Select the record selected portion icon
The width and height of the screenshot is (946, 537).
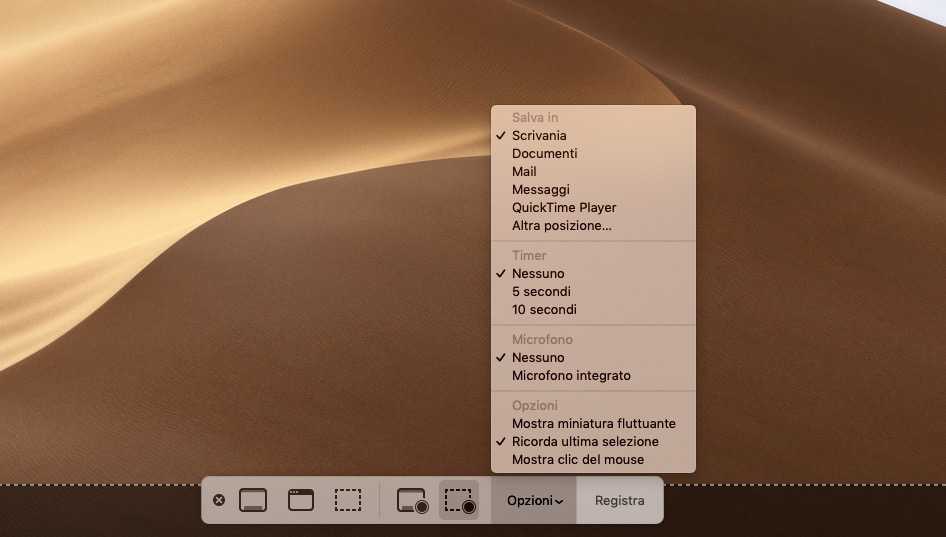point(459,500)
